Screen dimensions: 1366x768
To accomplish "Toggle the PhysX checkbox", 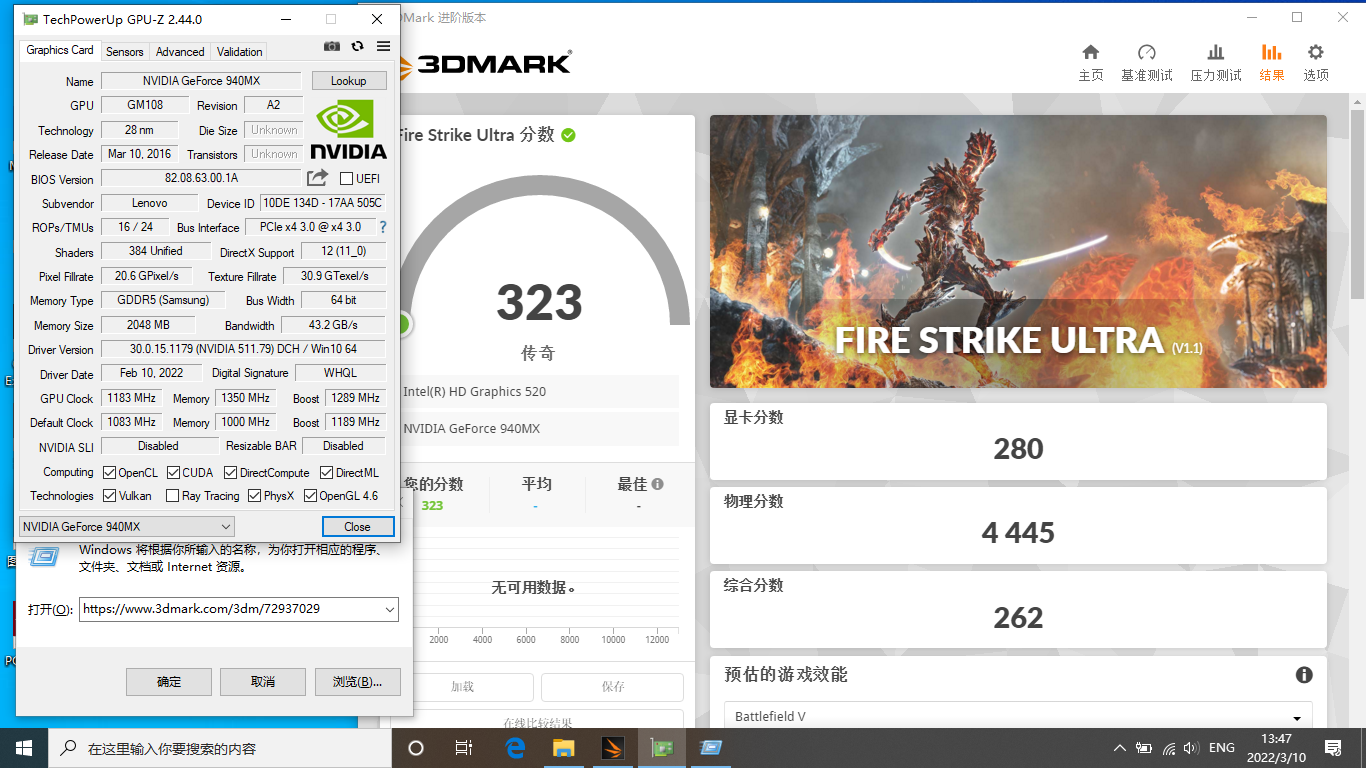I will (x=255, y=495).
